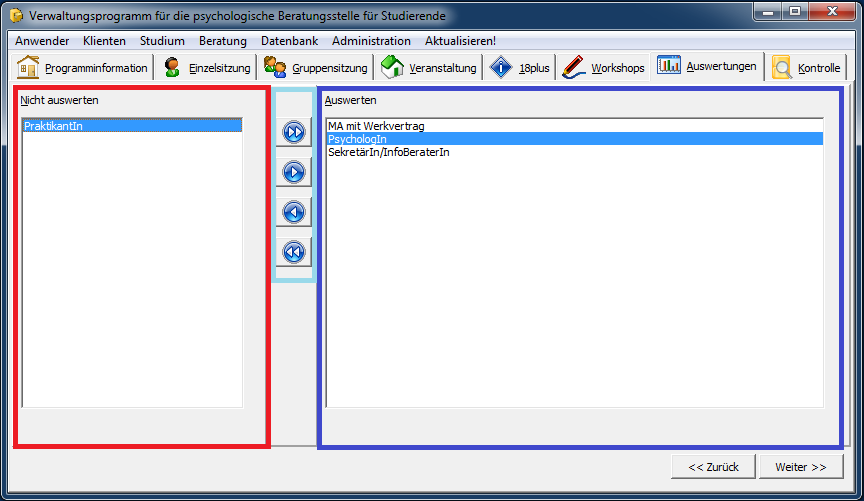
Task: Open the Kontrolle tab
Action: [806, 68]
